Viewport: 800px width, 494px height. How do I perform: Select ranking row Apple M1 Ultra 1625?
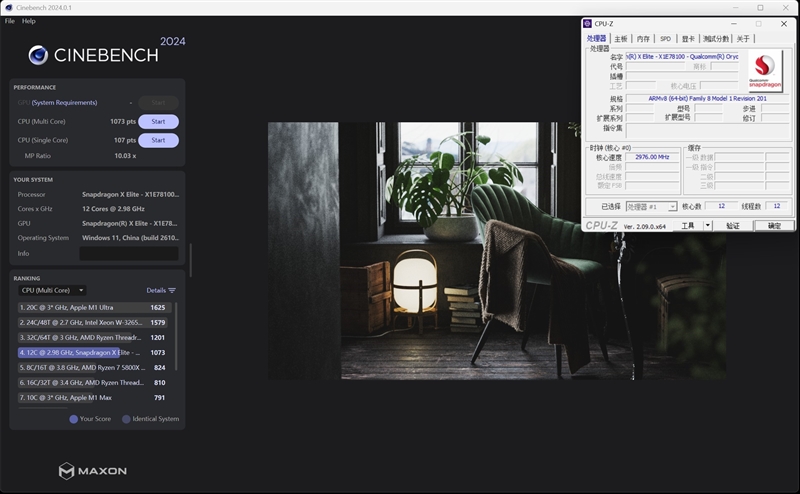point(92,308)
